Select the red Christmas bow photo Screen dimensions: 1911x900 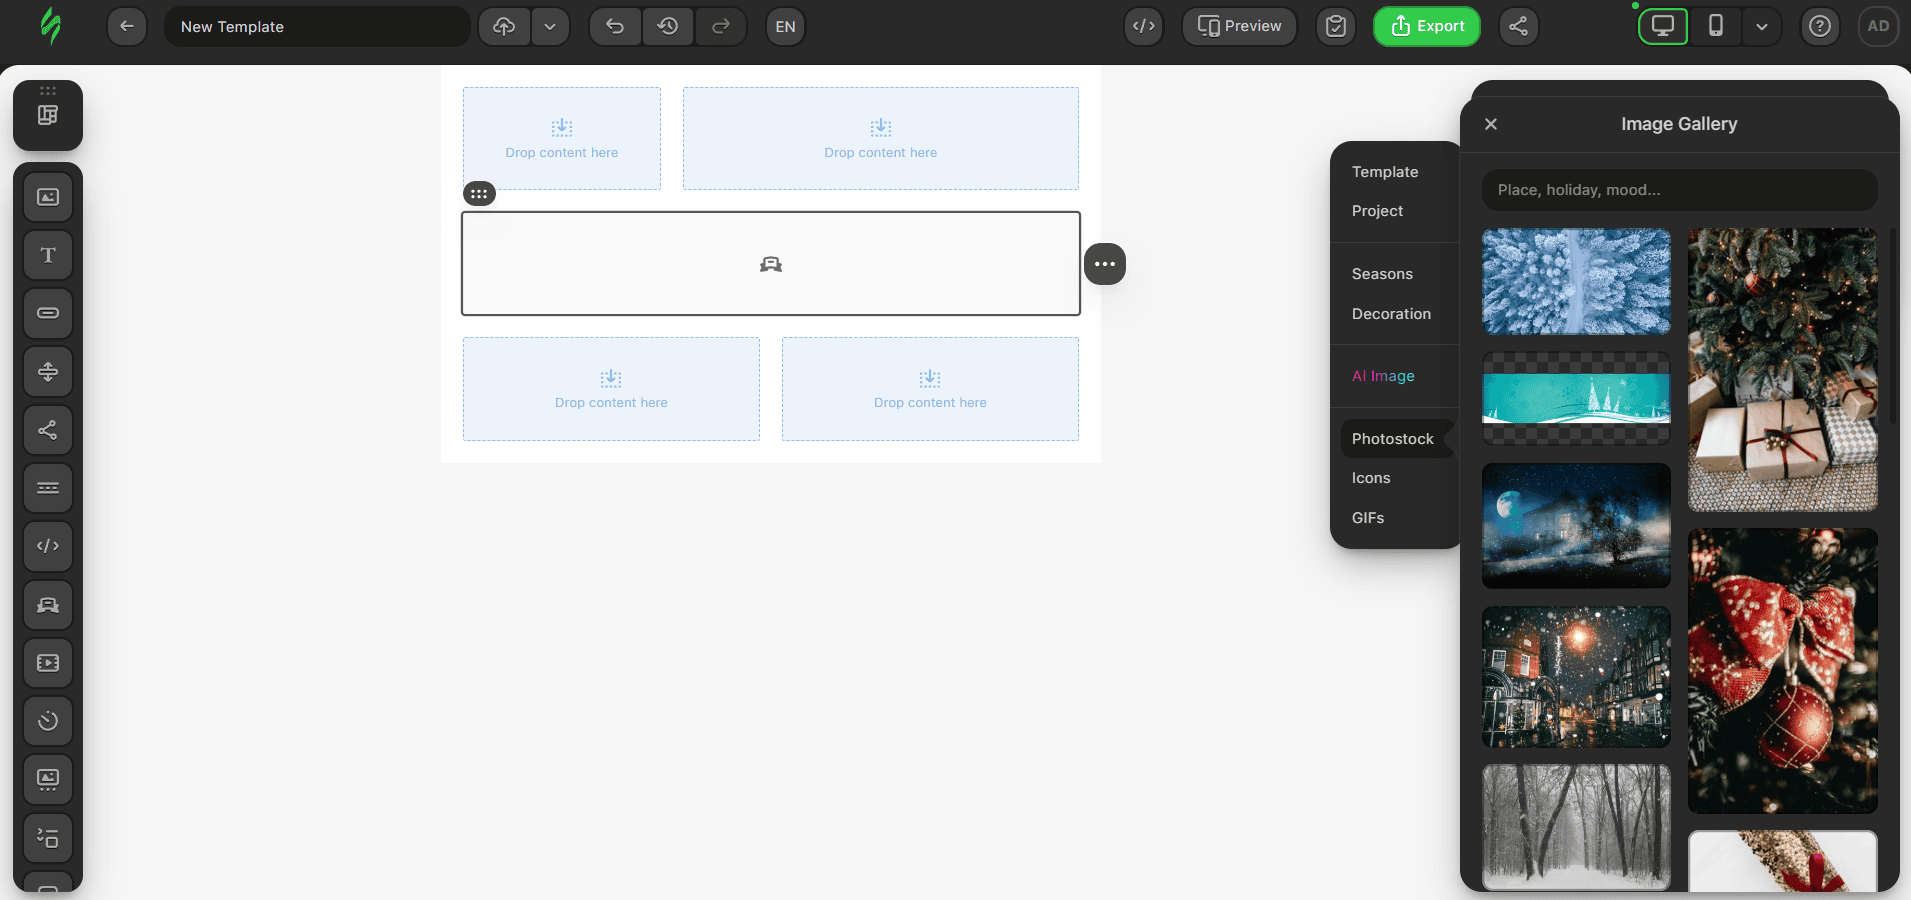1782,670
